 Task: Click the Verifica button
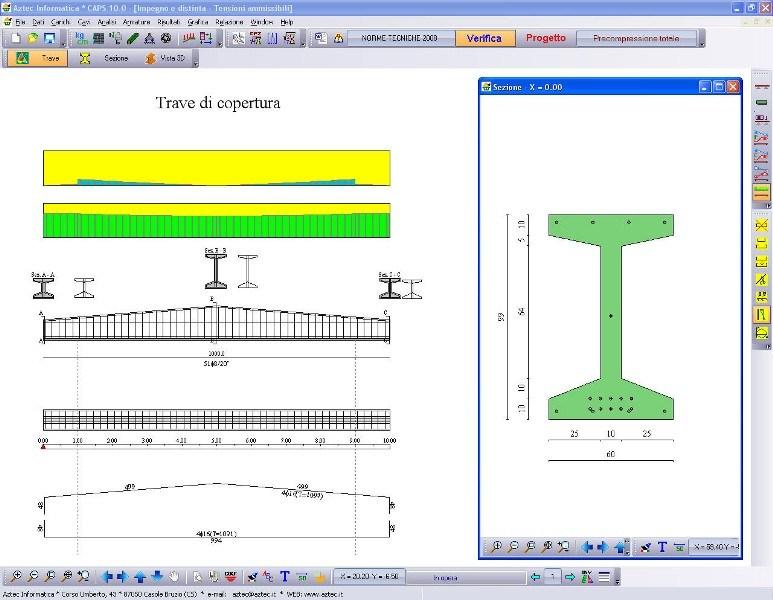click(x=484, y=38)
